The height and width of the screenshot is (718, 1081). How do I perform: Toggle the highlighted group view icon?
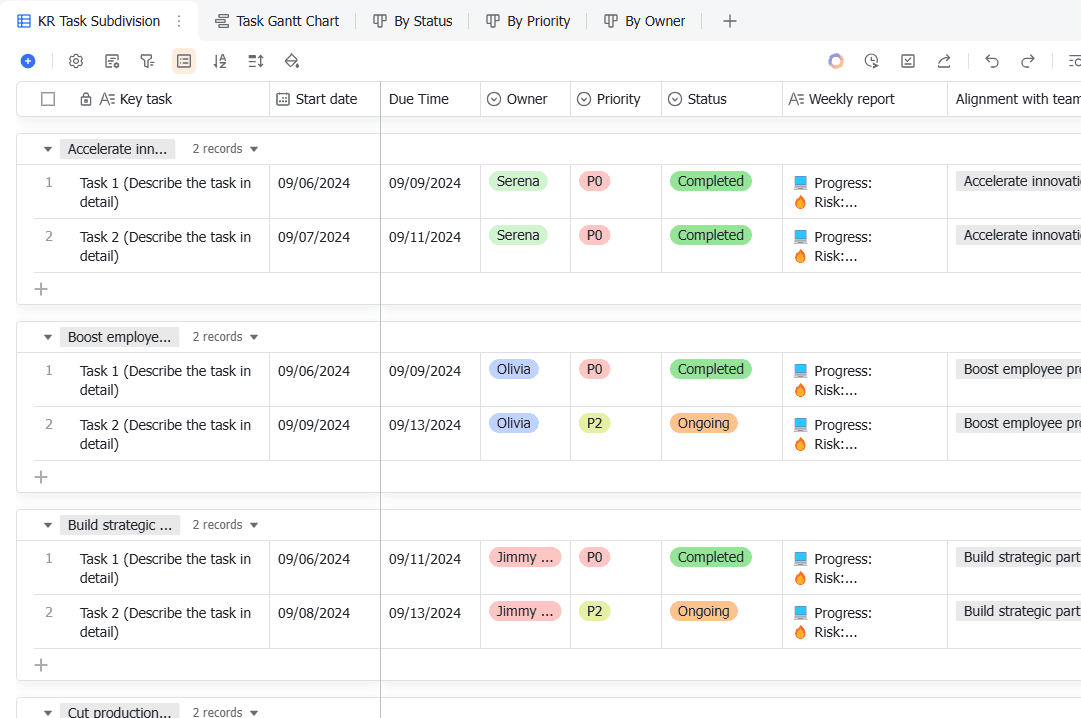click(184, 61)
